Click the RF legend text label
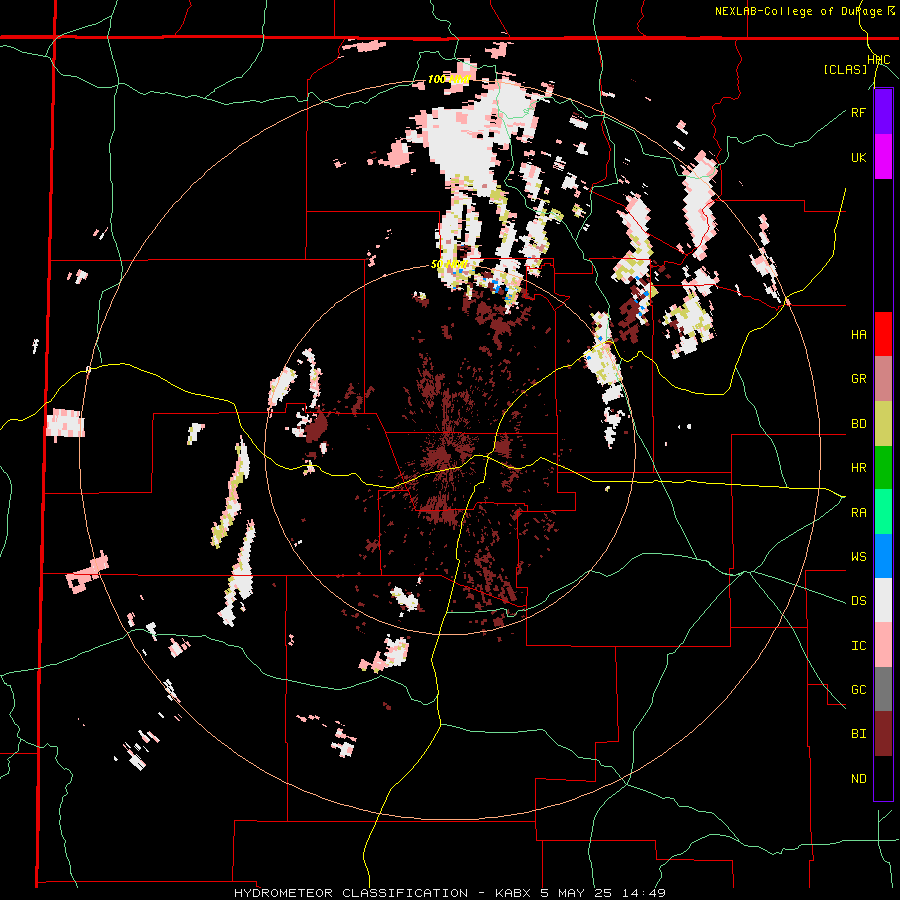This screenshot has height=900, width=900. point(858,113)
